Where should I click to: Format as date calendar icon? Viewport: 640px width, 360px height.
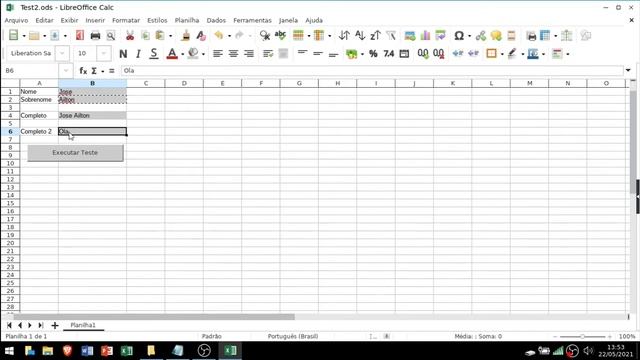[404, 53]
